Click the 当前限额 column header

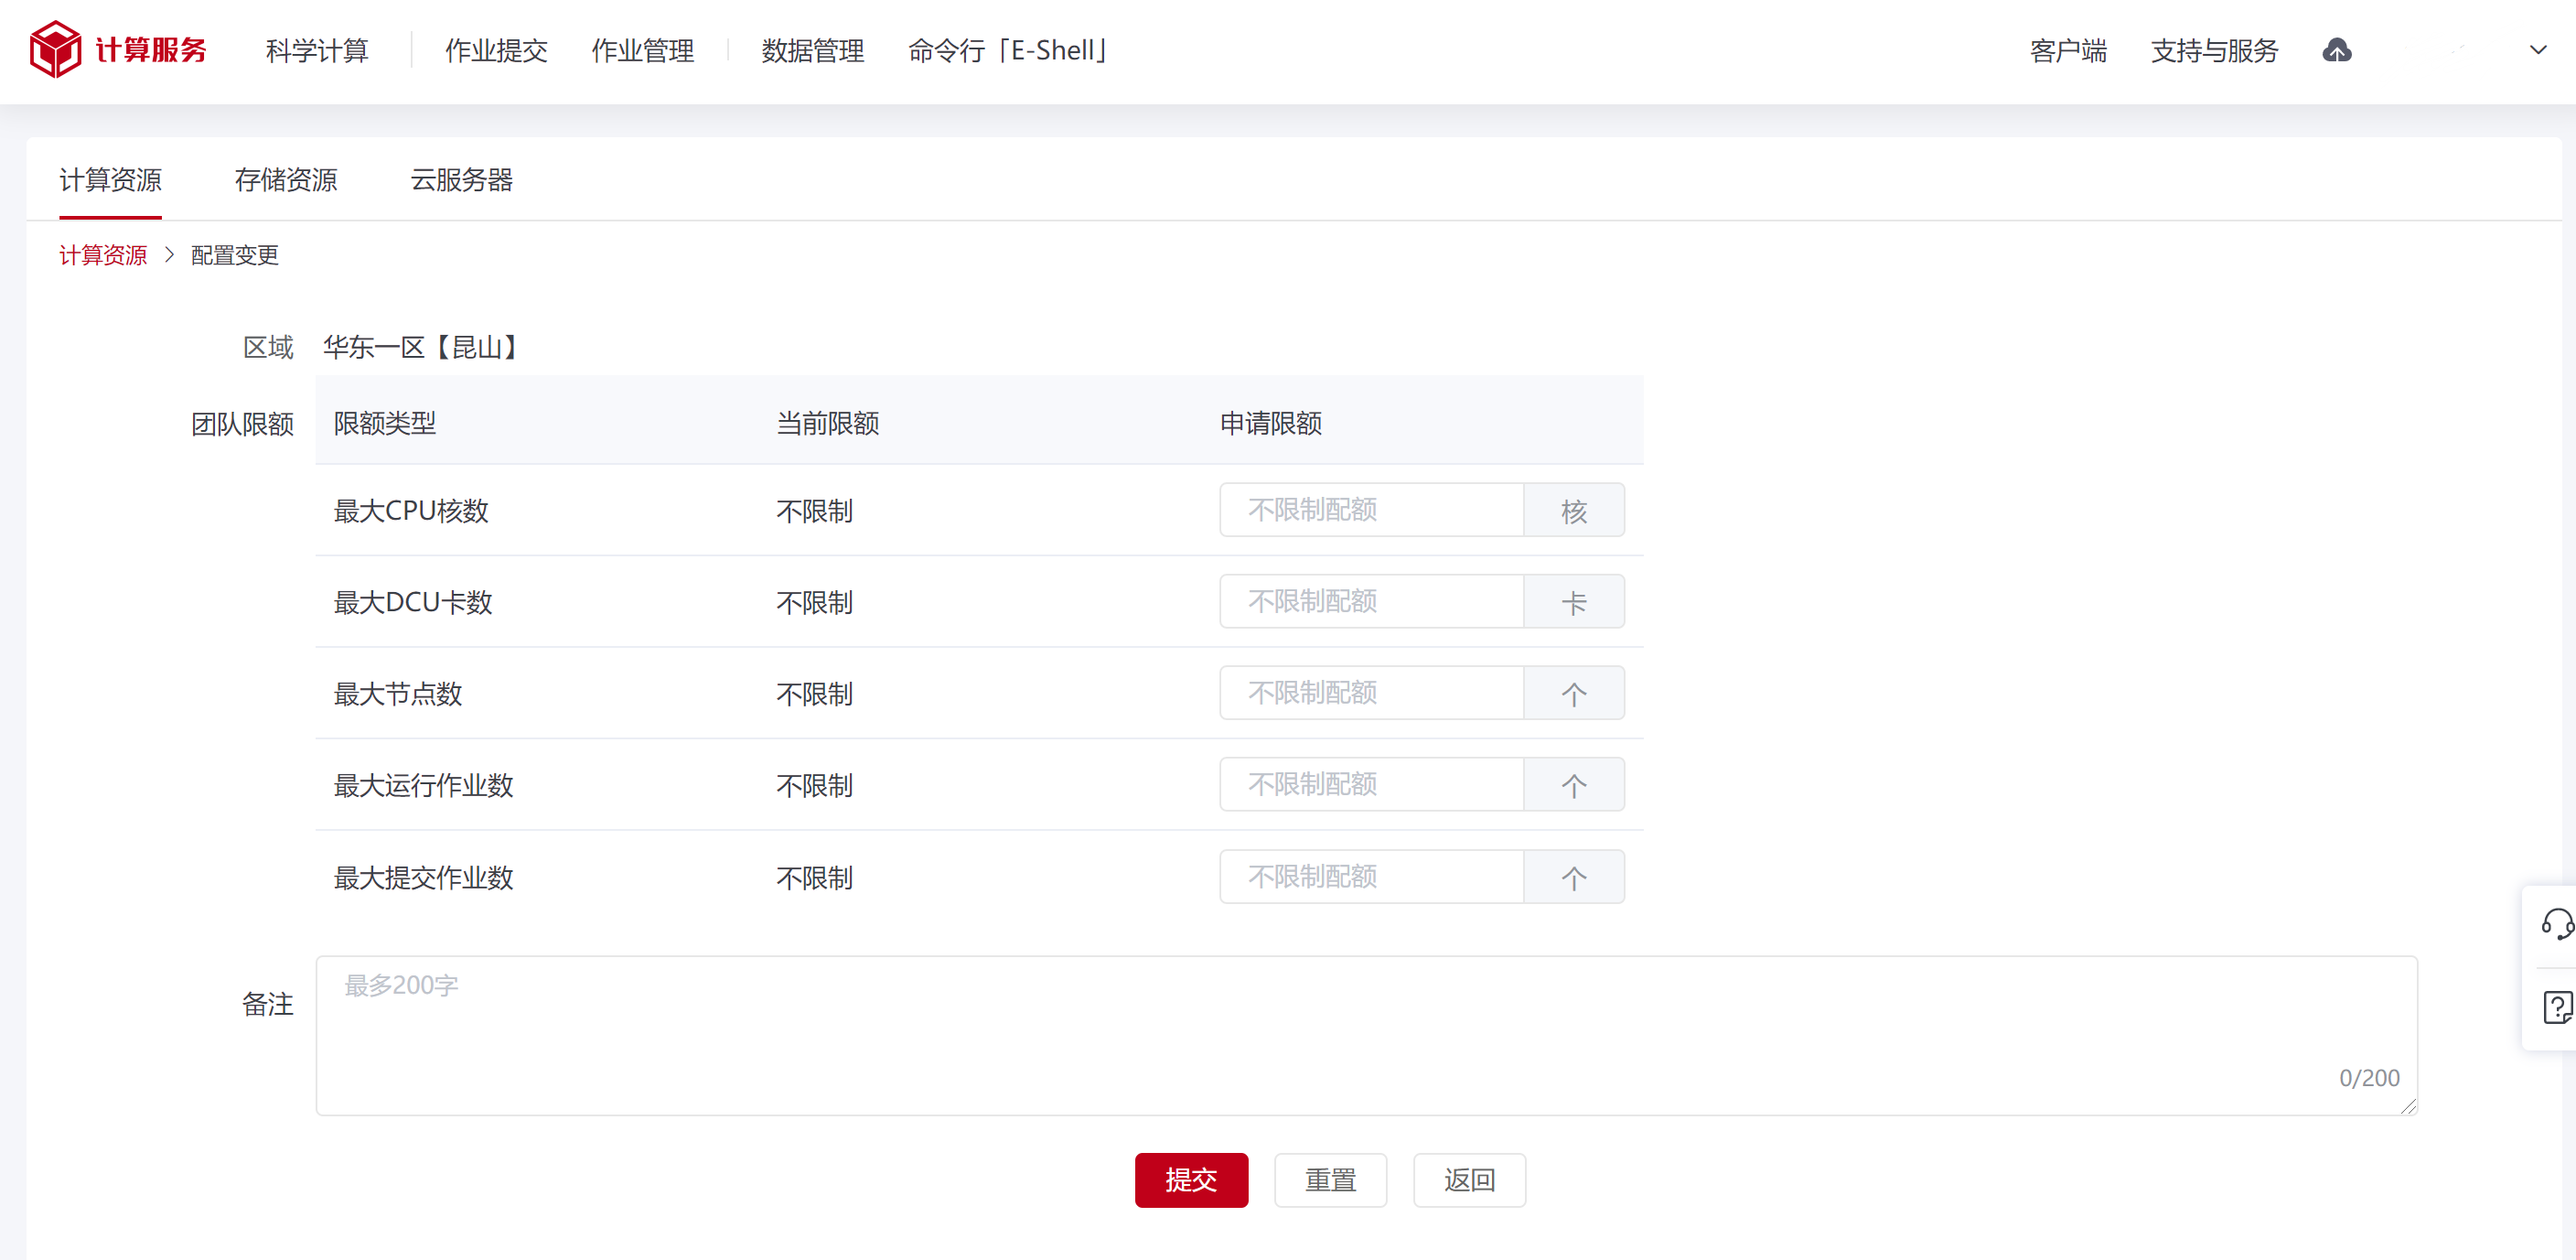tap(828, 423)
